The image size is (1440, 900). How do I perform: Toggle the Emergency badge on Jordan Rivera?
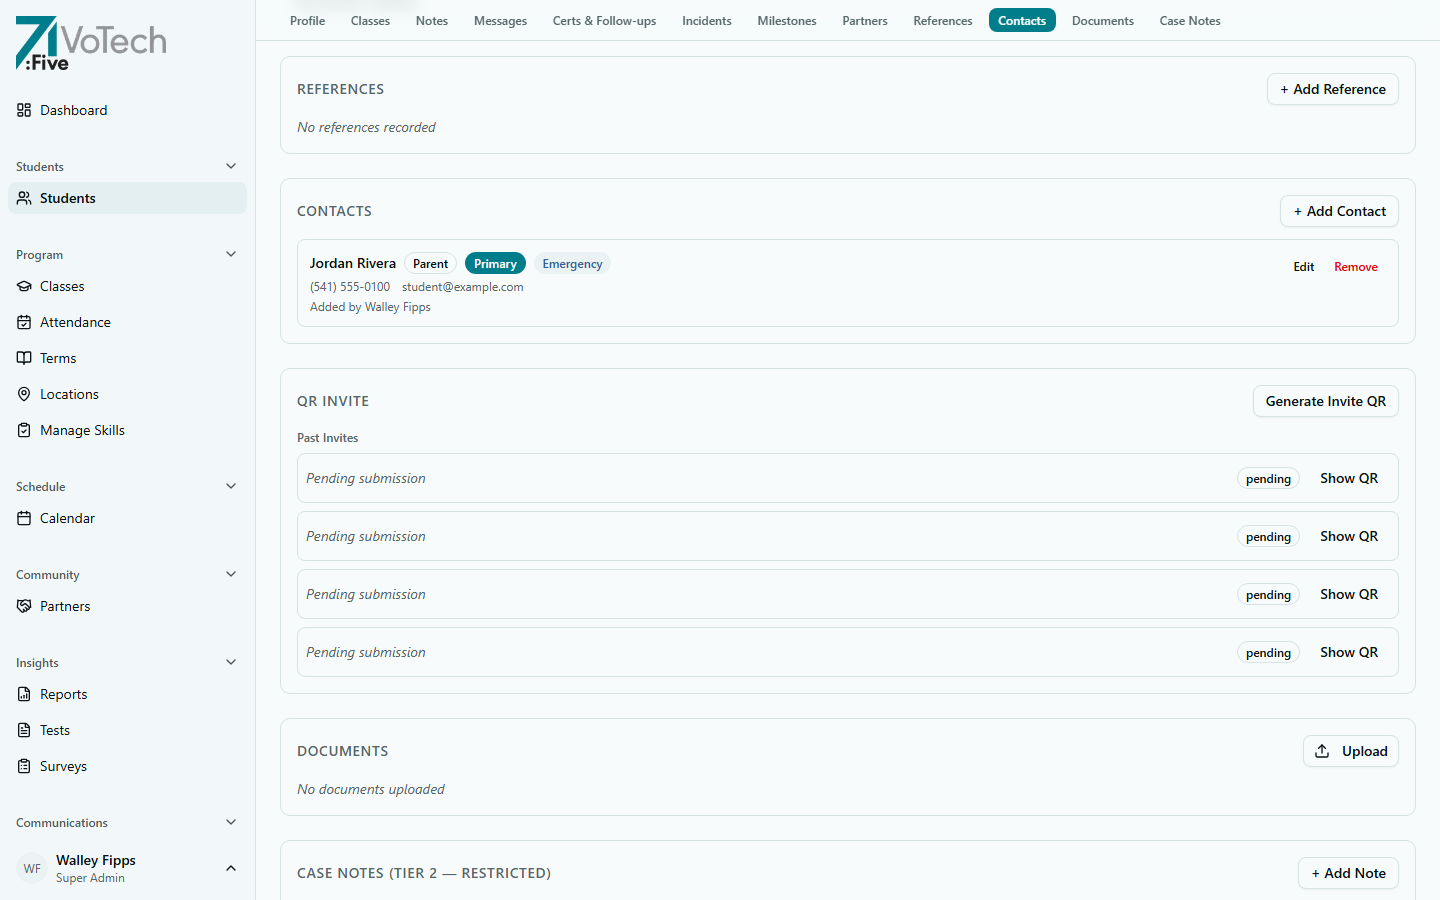[571, 263]
